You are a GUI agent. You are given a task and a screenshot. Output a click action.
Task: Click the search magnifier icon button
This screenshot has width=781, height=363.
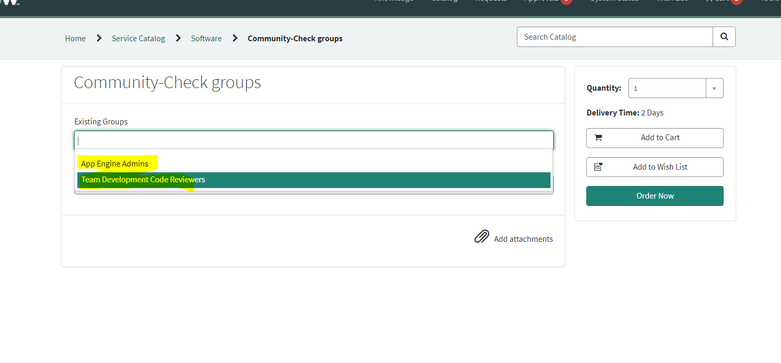click(724, 37)
